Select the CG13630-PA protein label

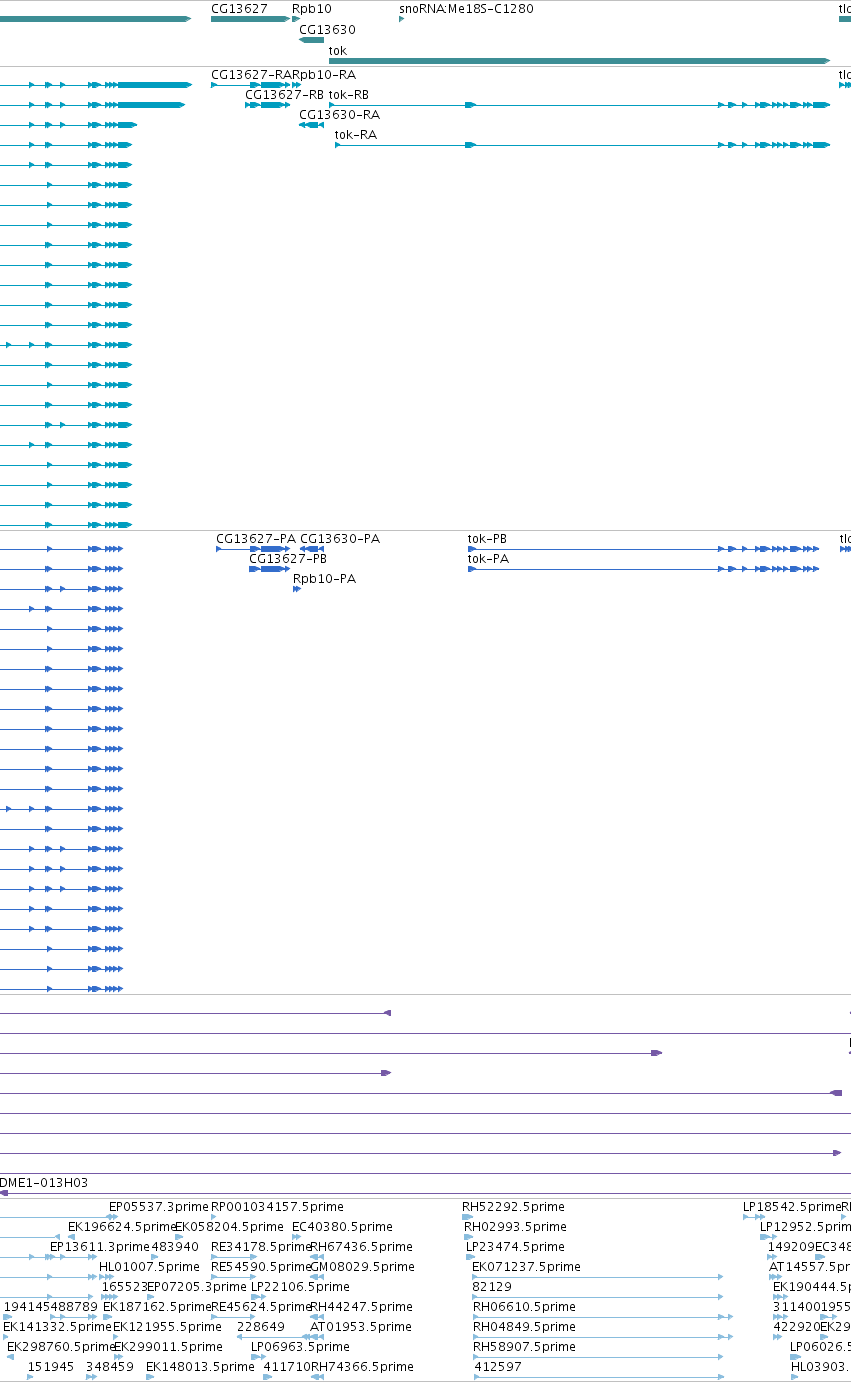click(340, 538)
